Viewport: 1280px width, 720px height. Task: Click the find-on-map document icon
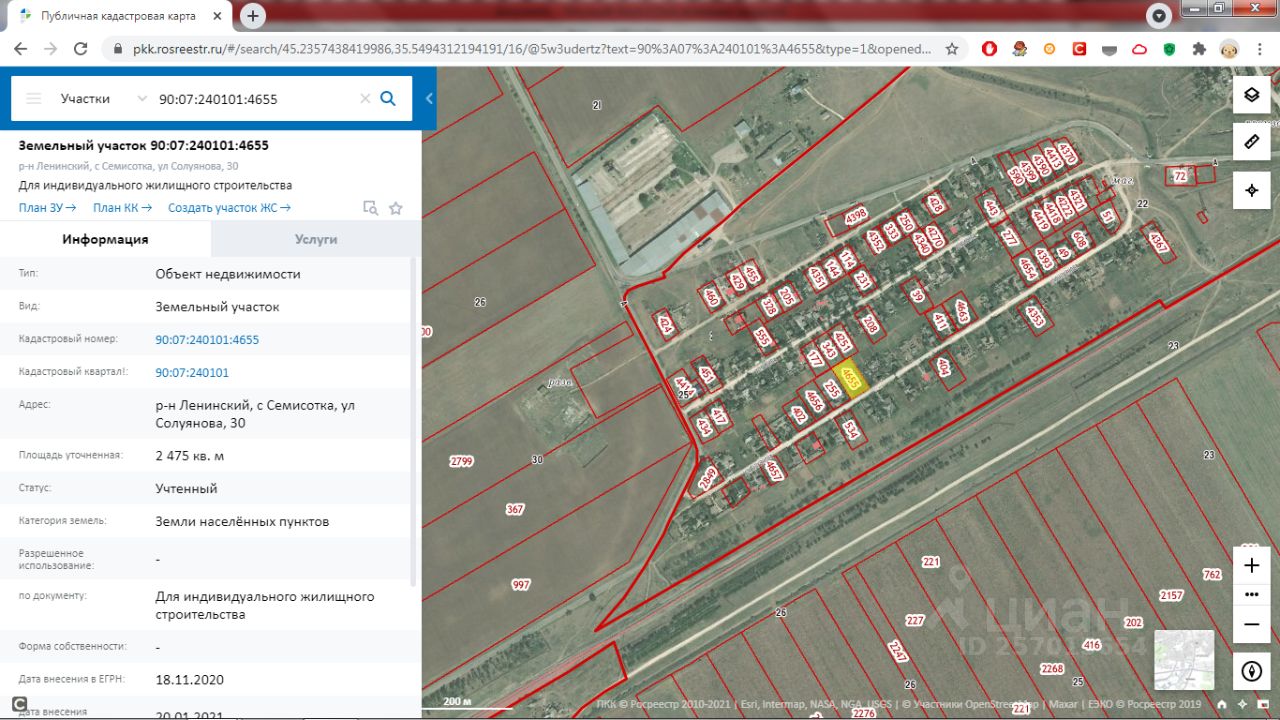[x=370, y=208]
